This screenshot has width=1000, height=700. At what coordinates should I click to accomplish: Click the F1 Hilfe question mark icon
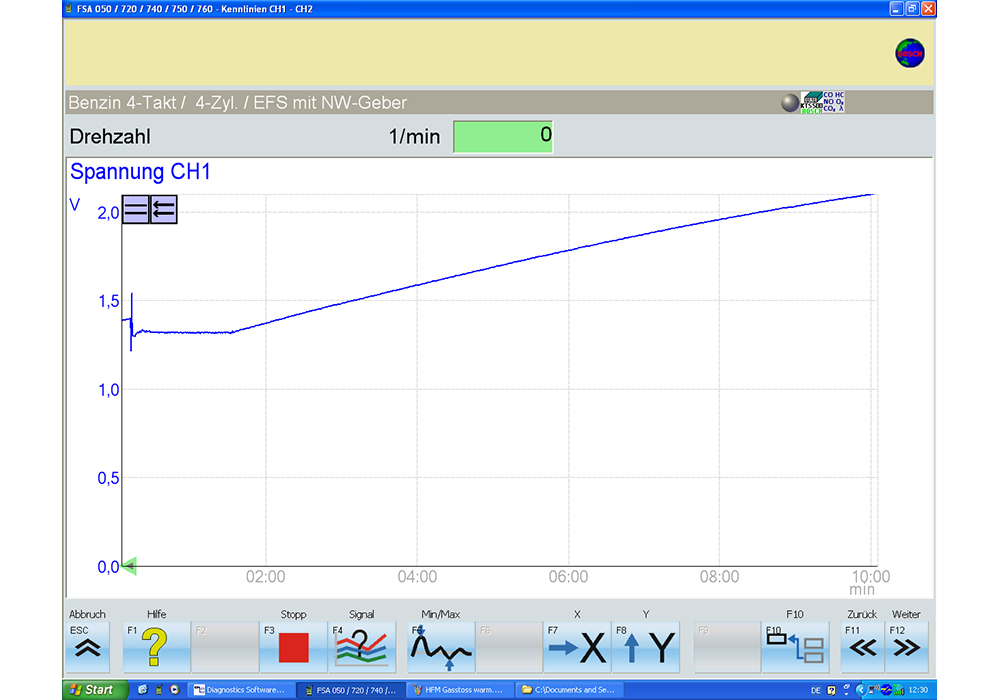tap(156, 648)
